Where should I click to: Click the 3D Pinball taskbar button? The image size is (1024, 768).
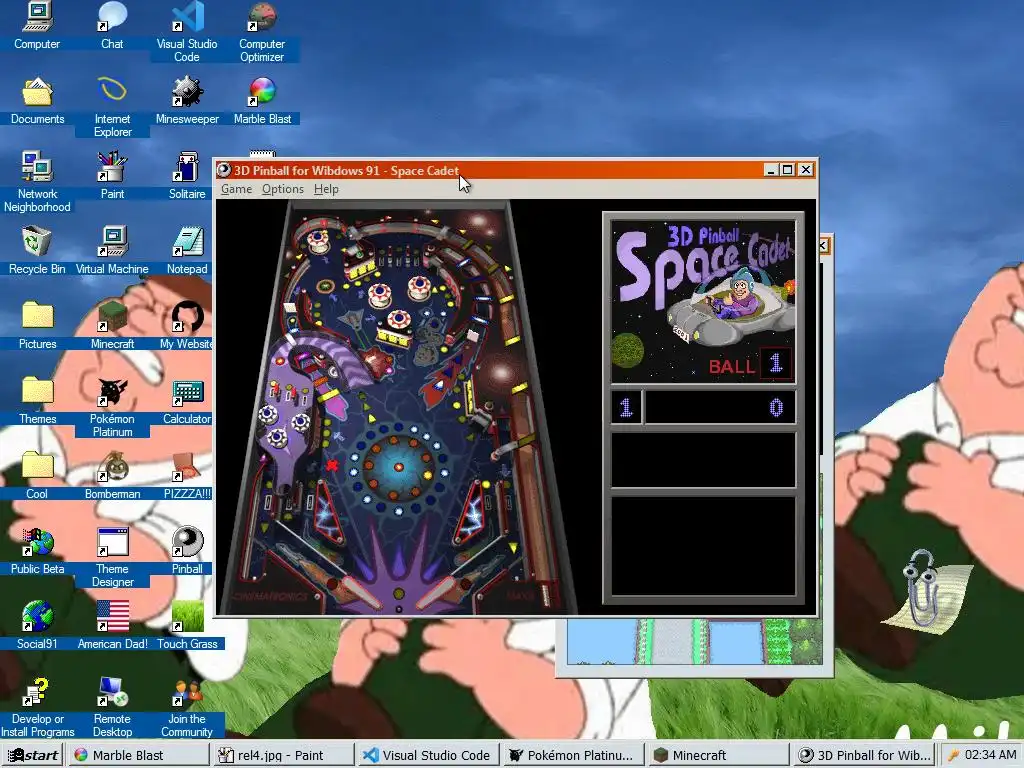pyautogui.click(x=863, y=755)
